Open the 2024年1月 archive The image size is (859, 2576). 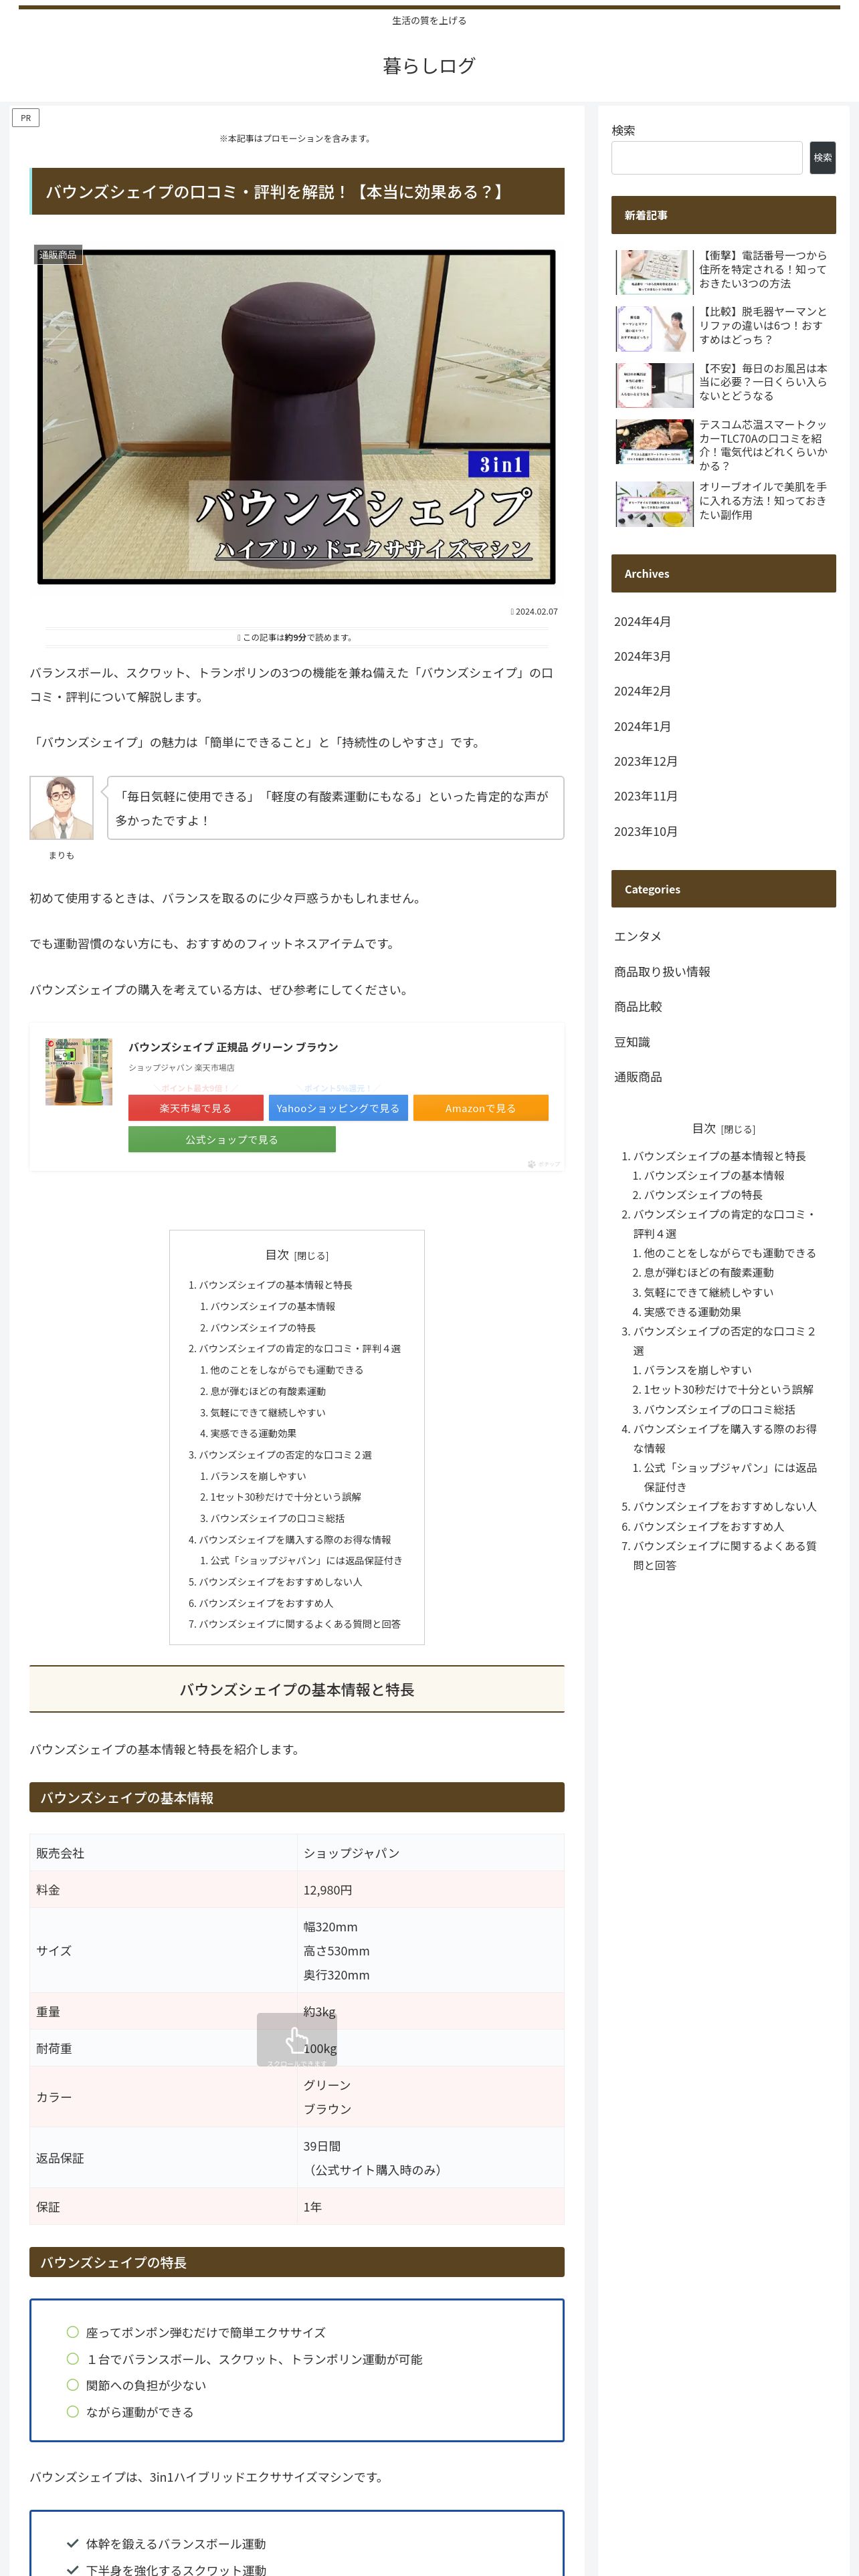642,727
